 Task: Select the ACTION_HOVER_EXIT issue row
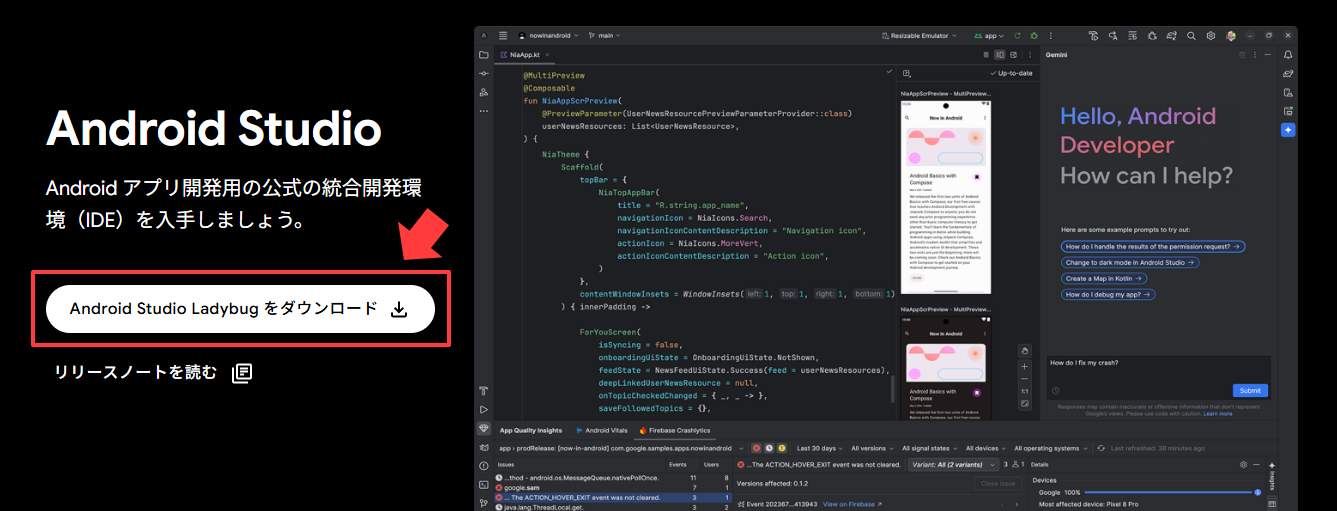pyautogui.click(x=612, y=497)
